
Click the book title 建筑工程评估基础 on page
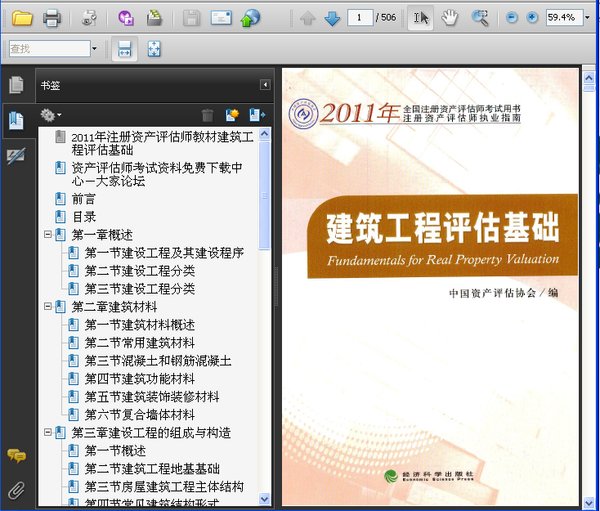(442, 228)
